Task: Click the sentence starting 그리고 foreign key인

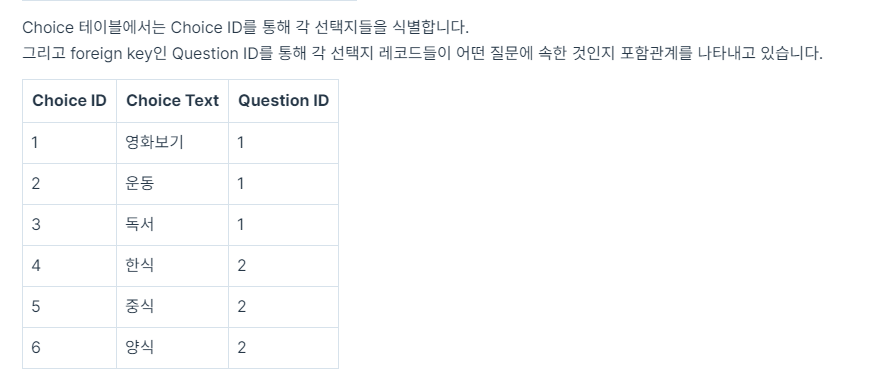Action: [422, 53]
